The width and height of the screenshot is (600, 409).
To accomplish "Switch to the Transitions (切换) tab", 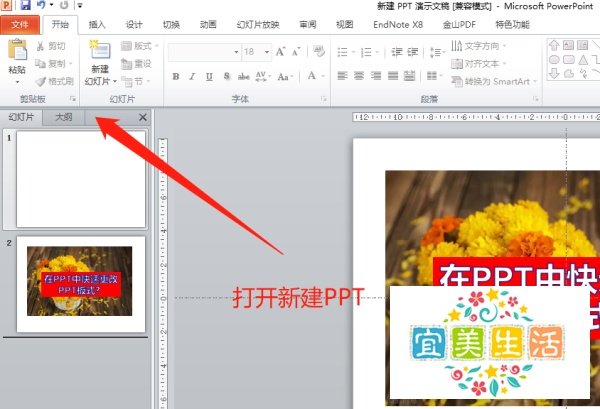I will point(171,25).
